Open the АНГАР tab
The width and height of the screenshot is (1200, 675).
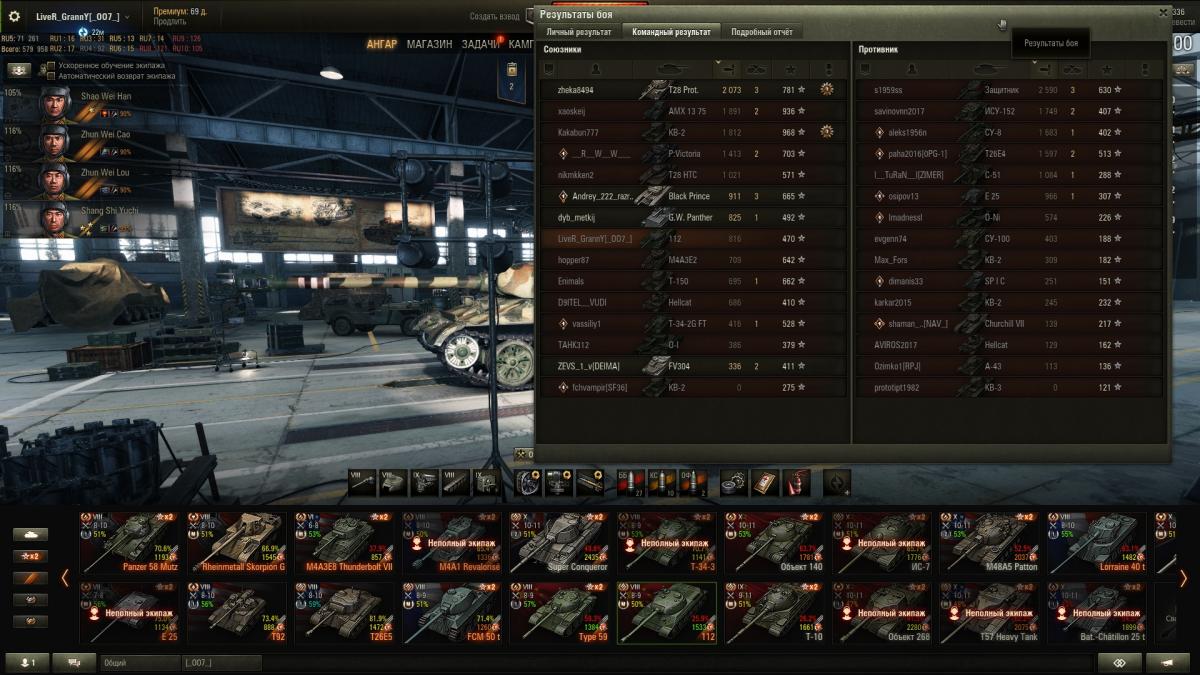[x=381, y=44]
